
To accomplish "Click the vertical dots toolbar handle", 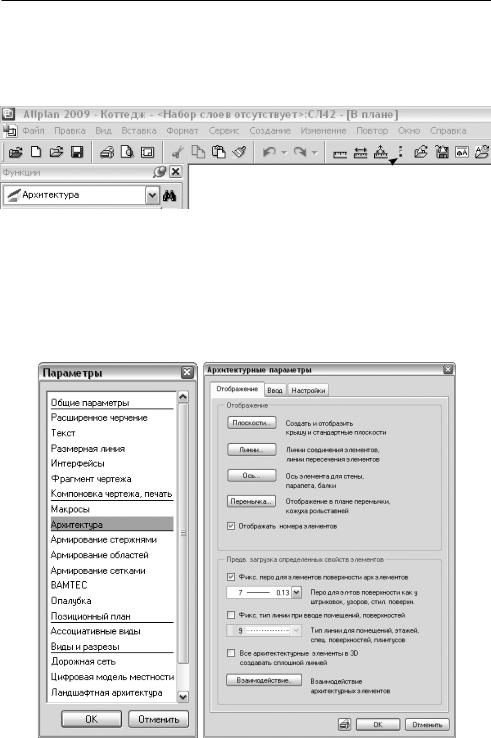I will point(401,152).
